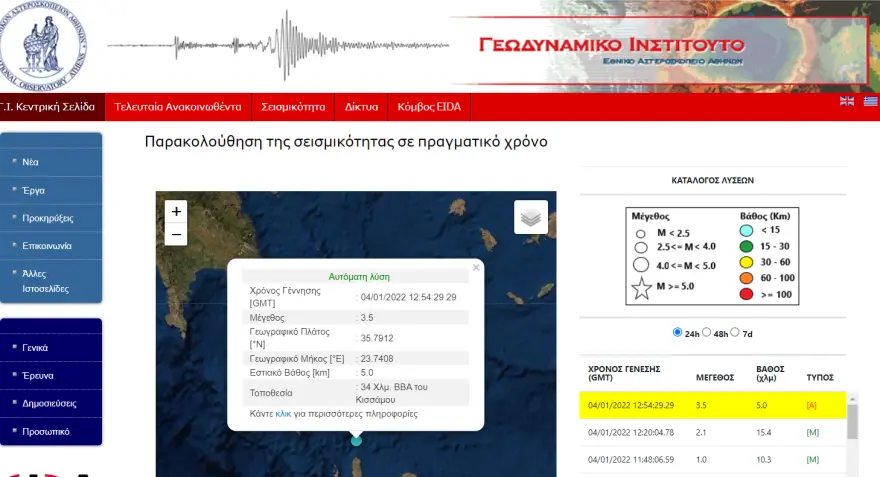
Task: Open Νέα in the sidebar
Action: point(31,161)
